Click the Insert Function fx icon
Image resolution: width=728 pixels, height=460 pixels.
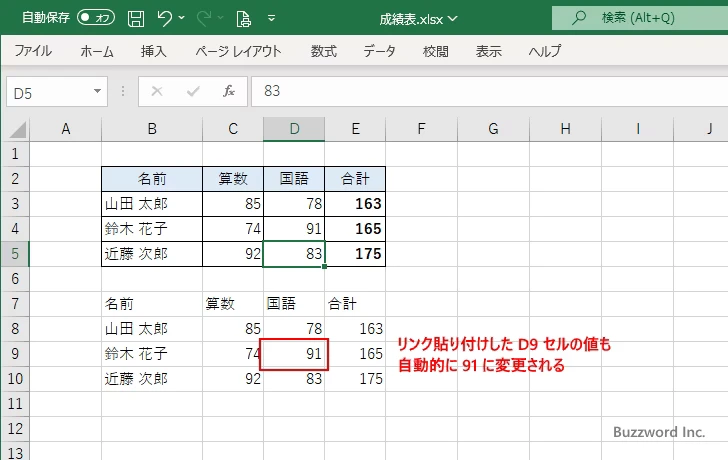(x=229, y=91)
